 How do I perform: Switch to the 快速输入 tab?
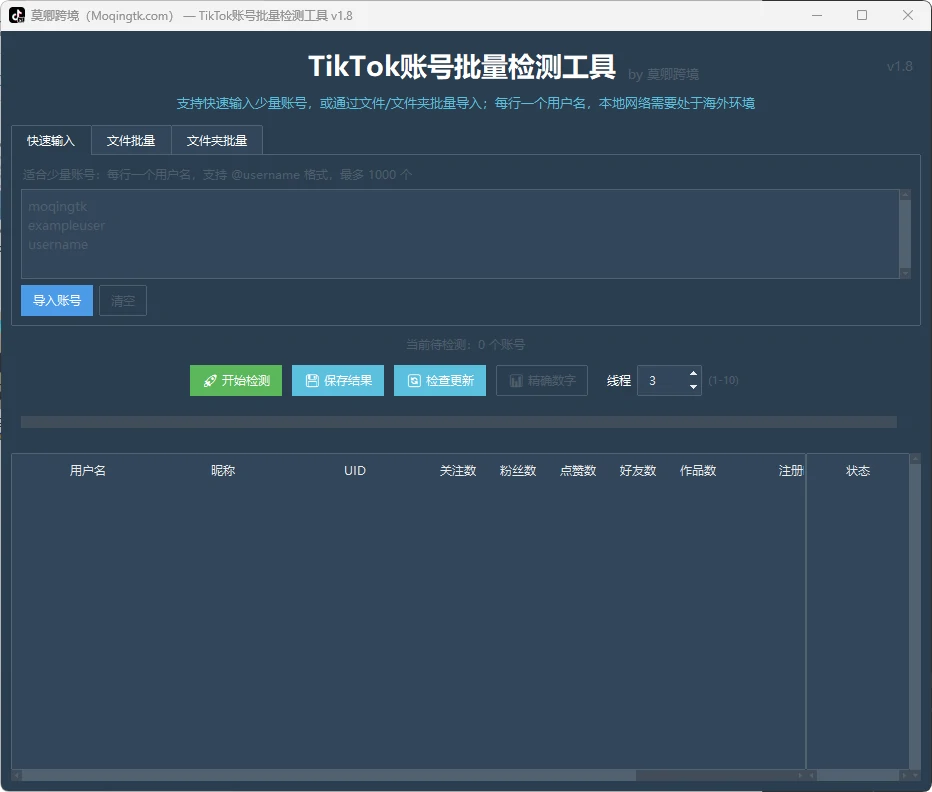pos(51,141)
